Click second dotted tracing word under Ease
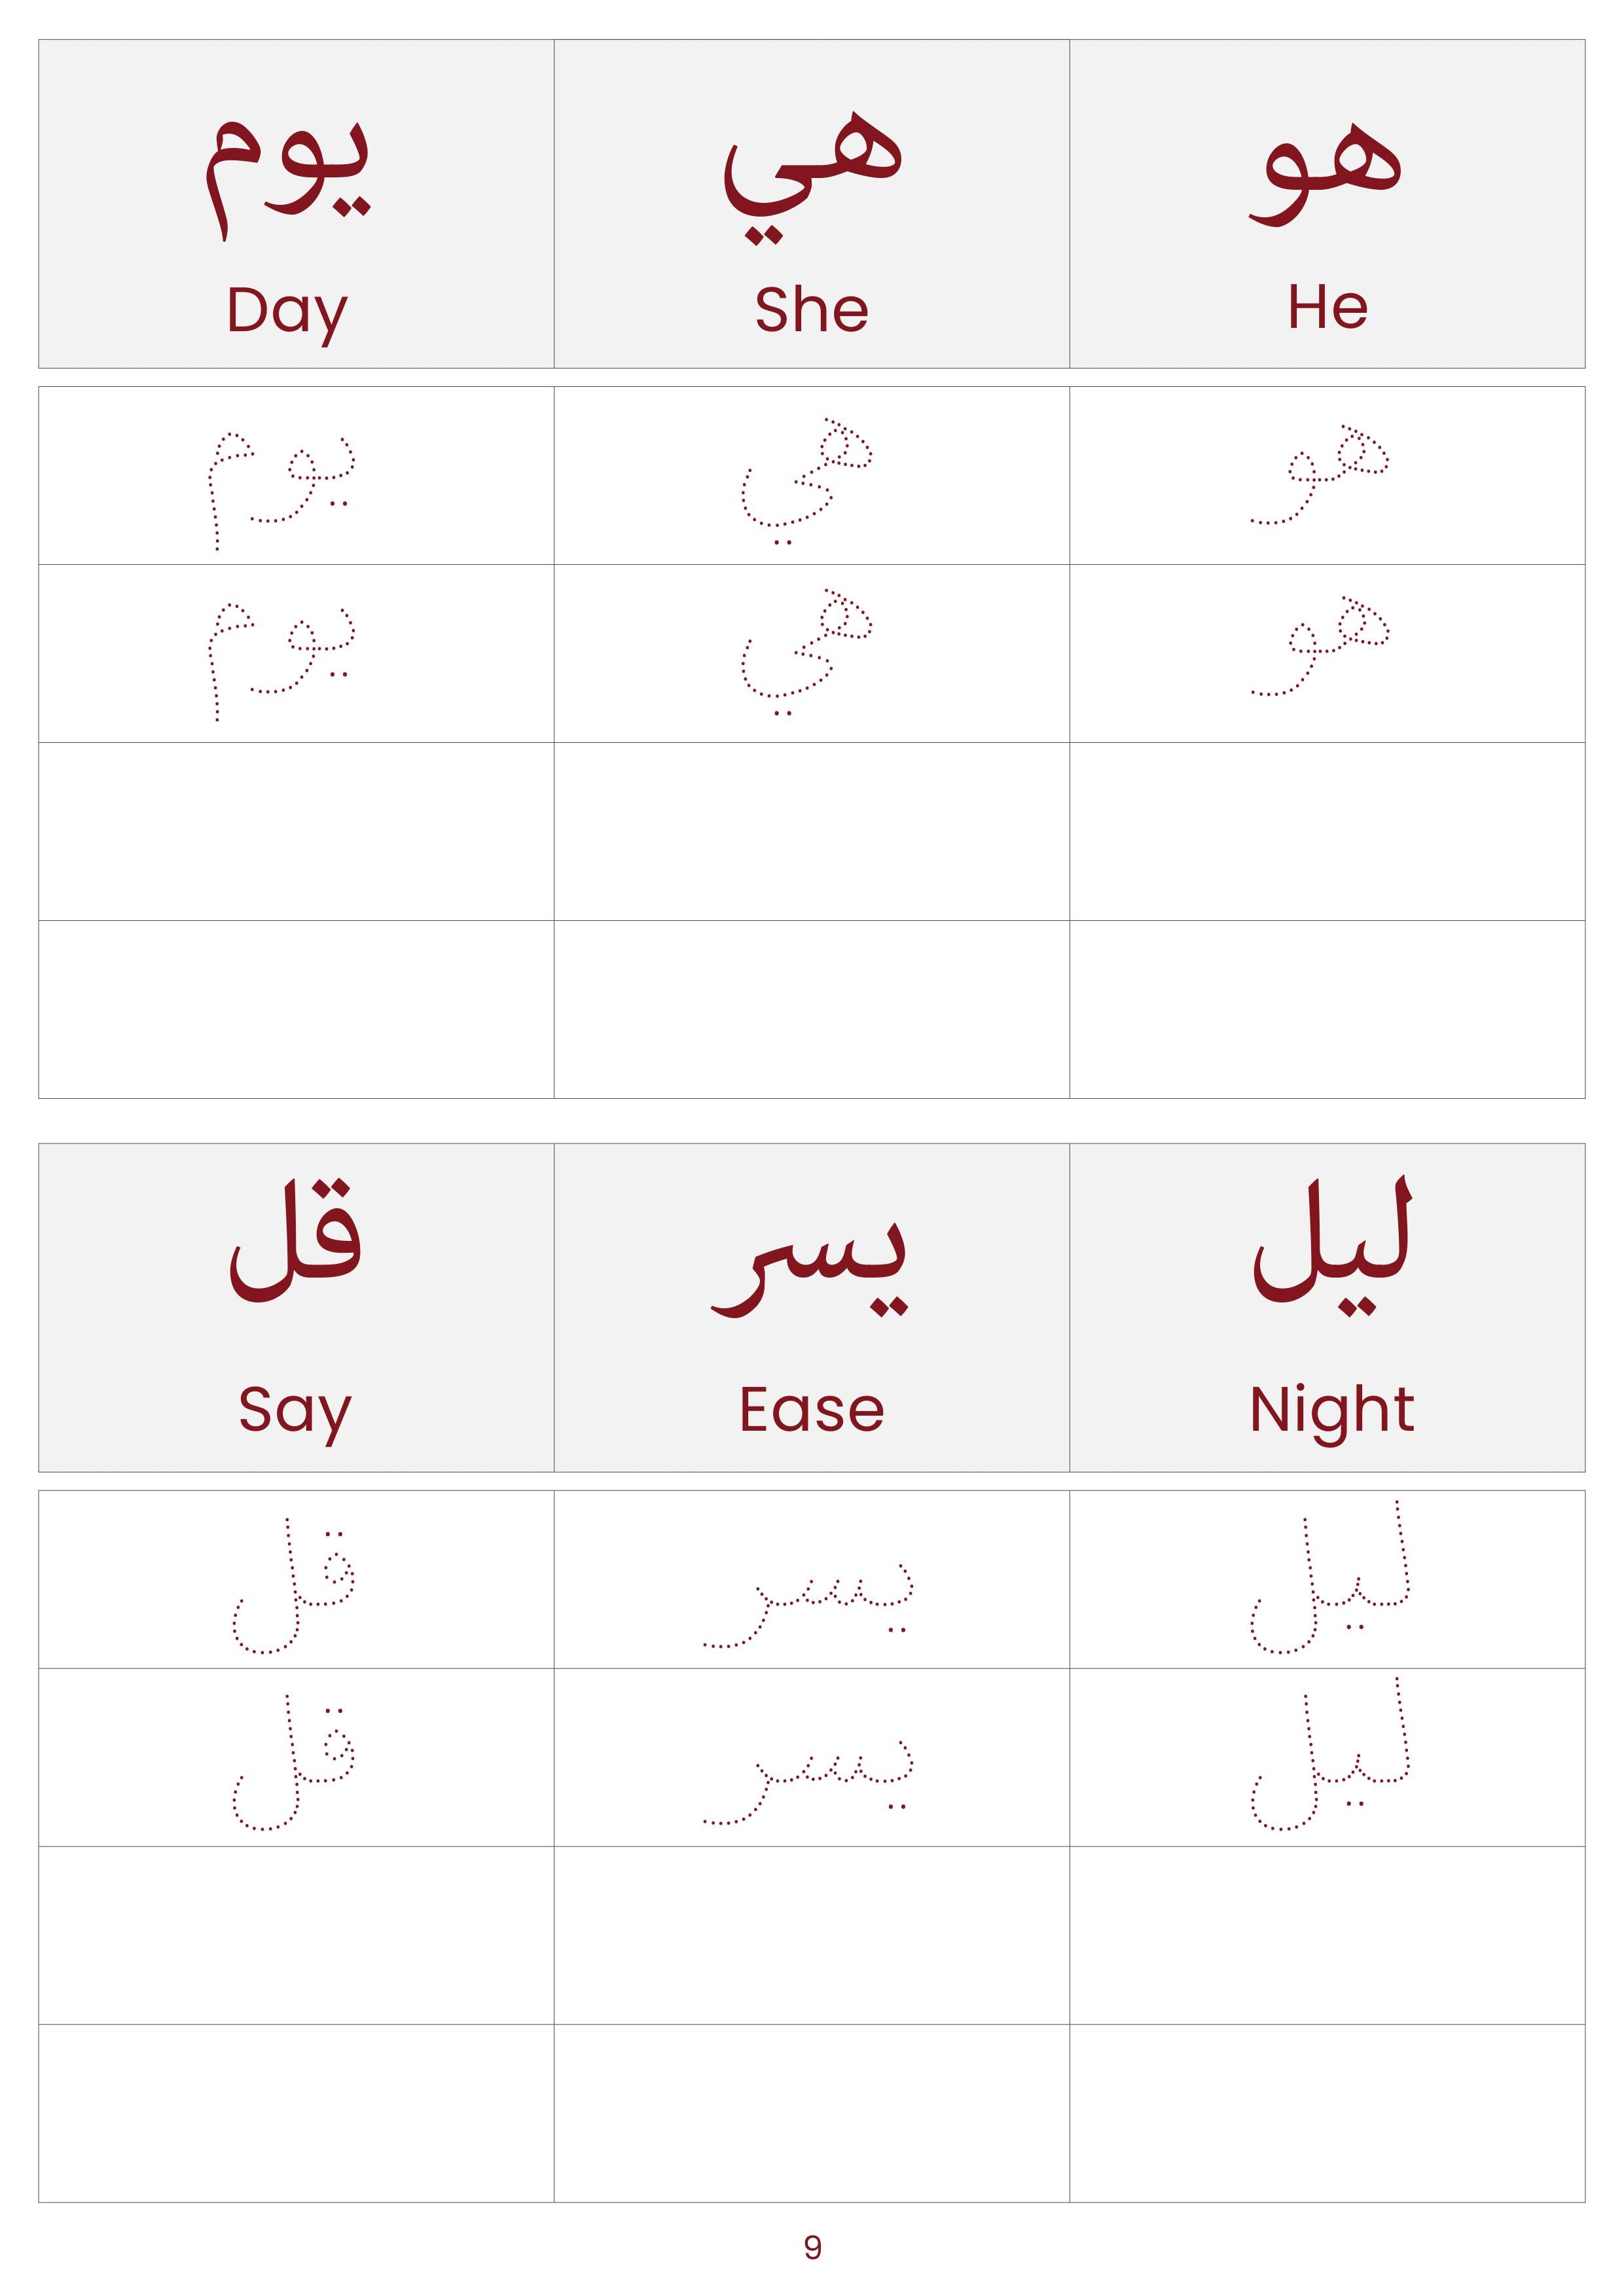The image size is (1624, 2296). tap(808, 1780)
